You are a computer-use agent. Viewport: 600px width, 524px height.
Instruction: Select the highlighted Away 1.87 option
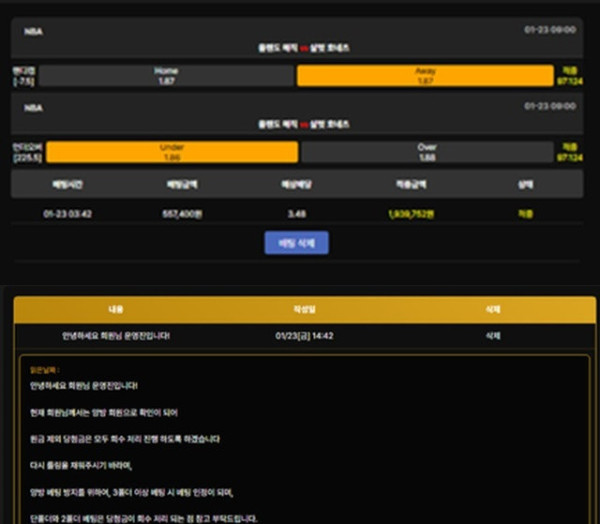pyautogui.click(x=424, y=76)
